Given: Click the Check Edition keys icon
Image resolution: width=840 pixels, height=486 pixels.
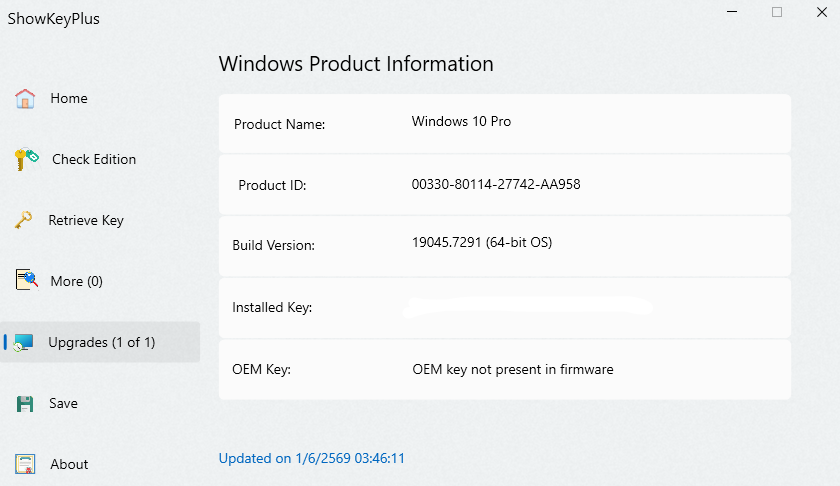Looking at the screenshot, I should coord(26,159).
